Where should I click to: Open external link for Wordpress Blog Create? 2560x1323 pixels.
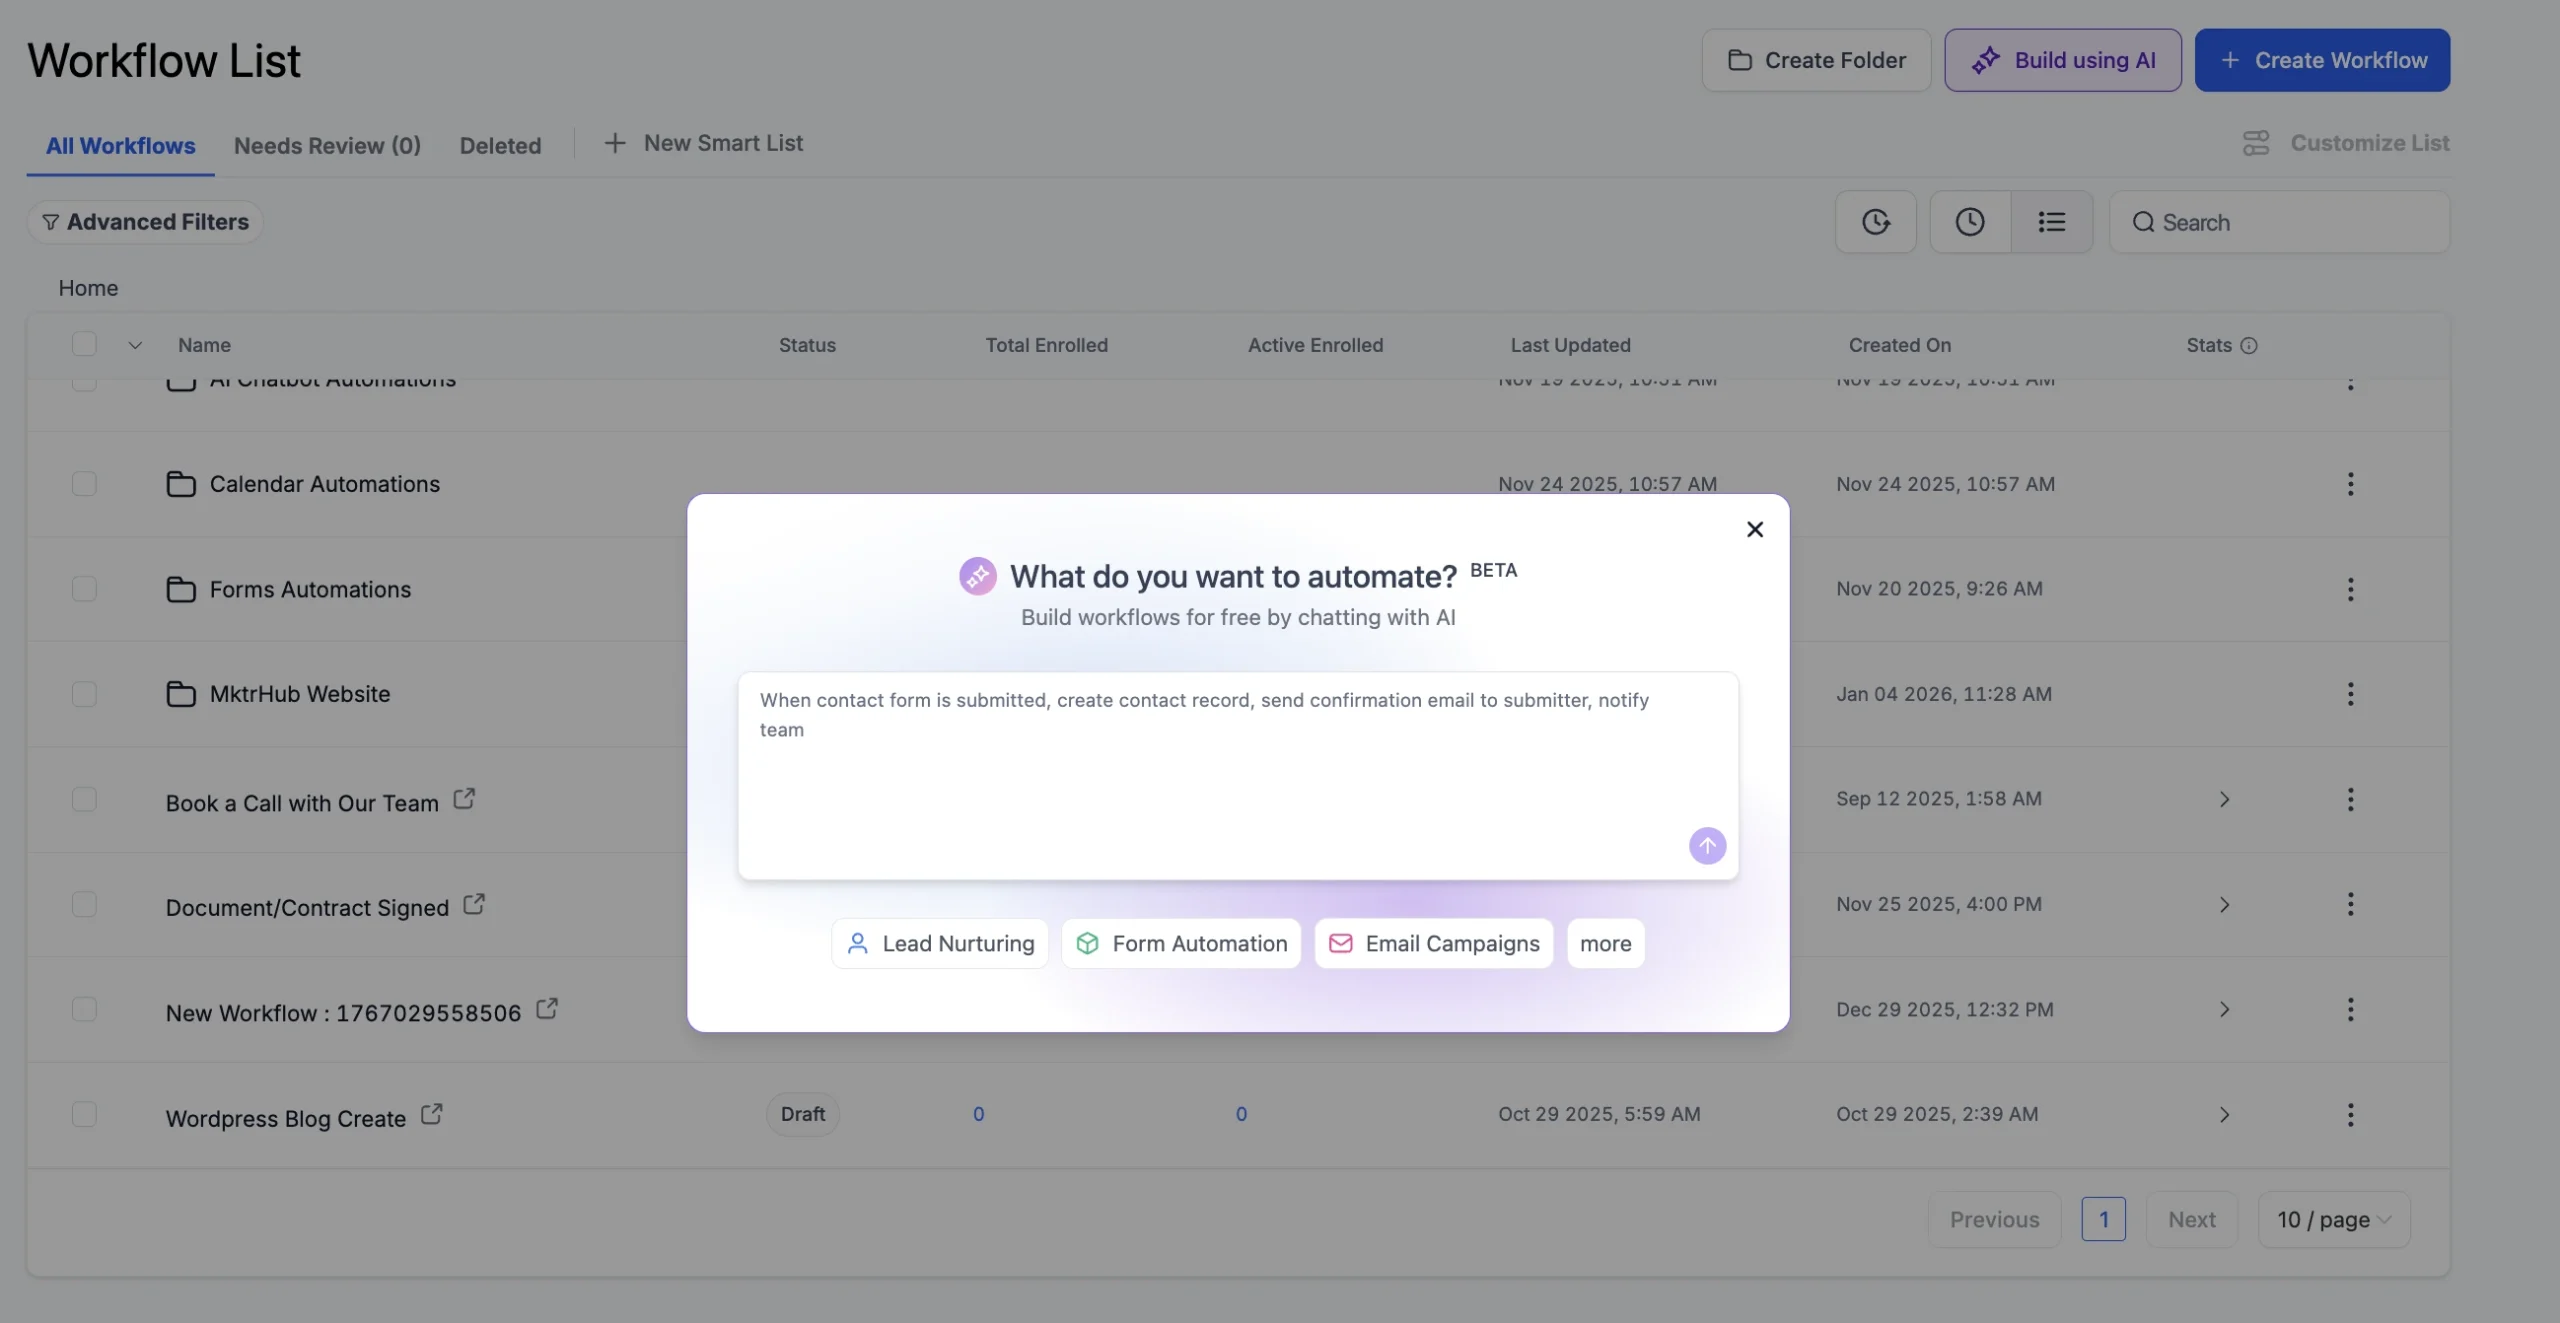point(431,1114)
